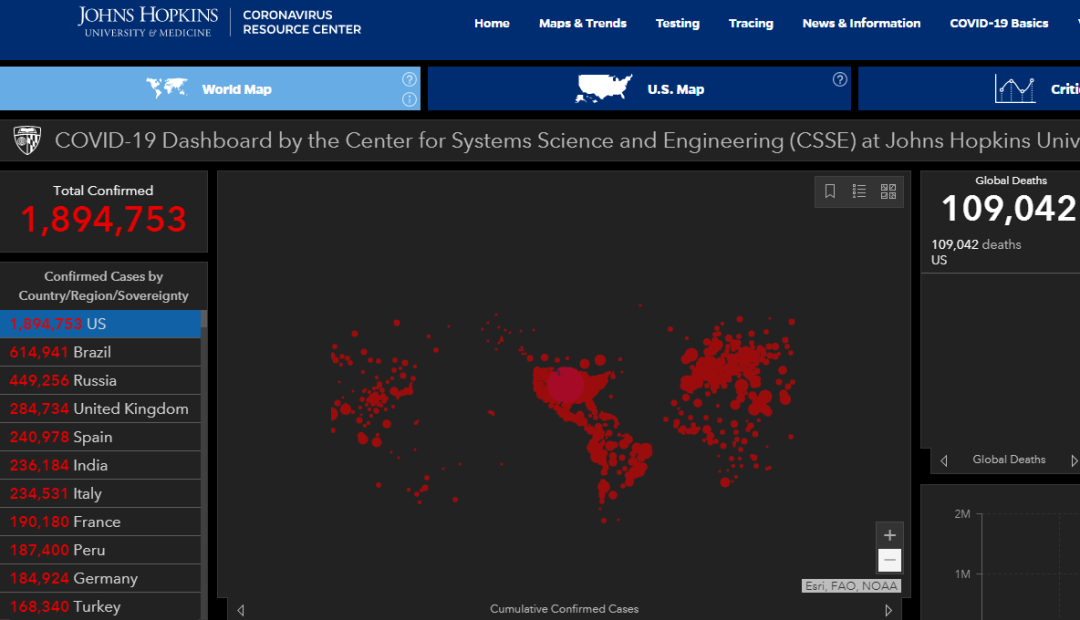Viewport: 1080px width, 620px height.
Task: Click the country list scrollbar
Action: click(x=204, y=450)
